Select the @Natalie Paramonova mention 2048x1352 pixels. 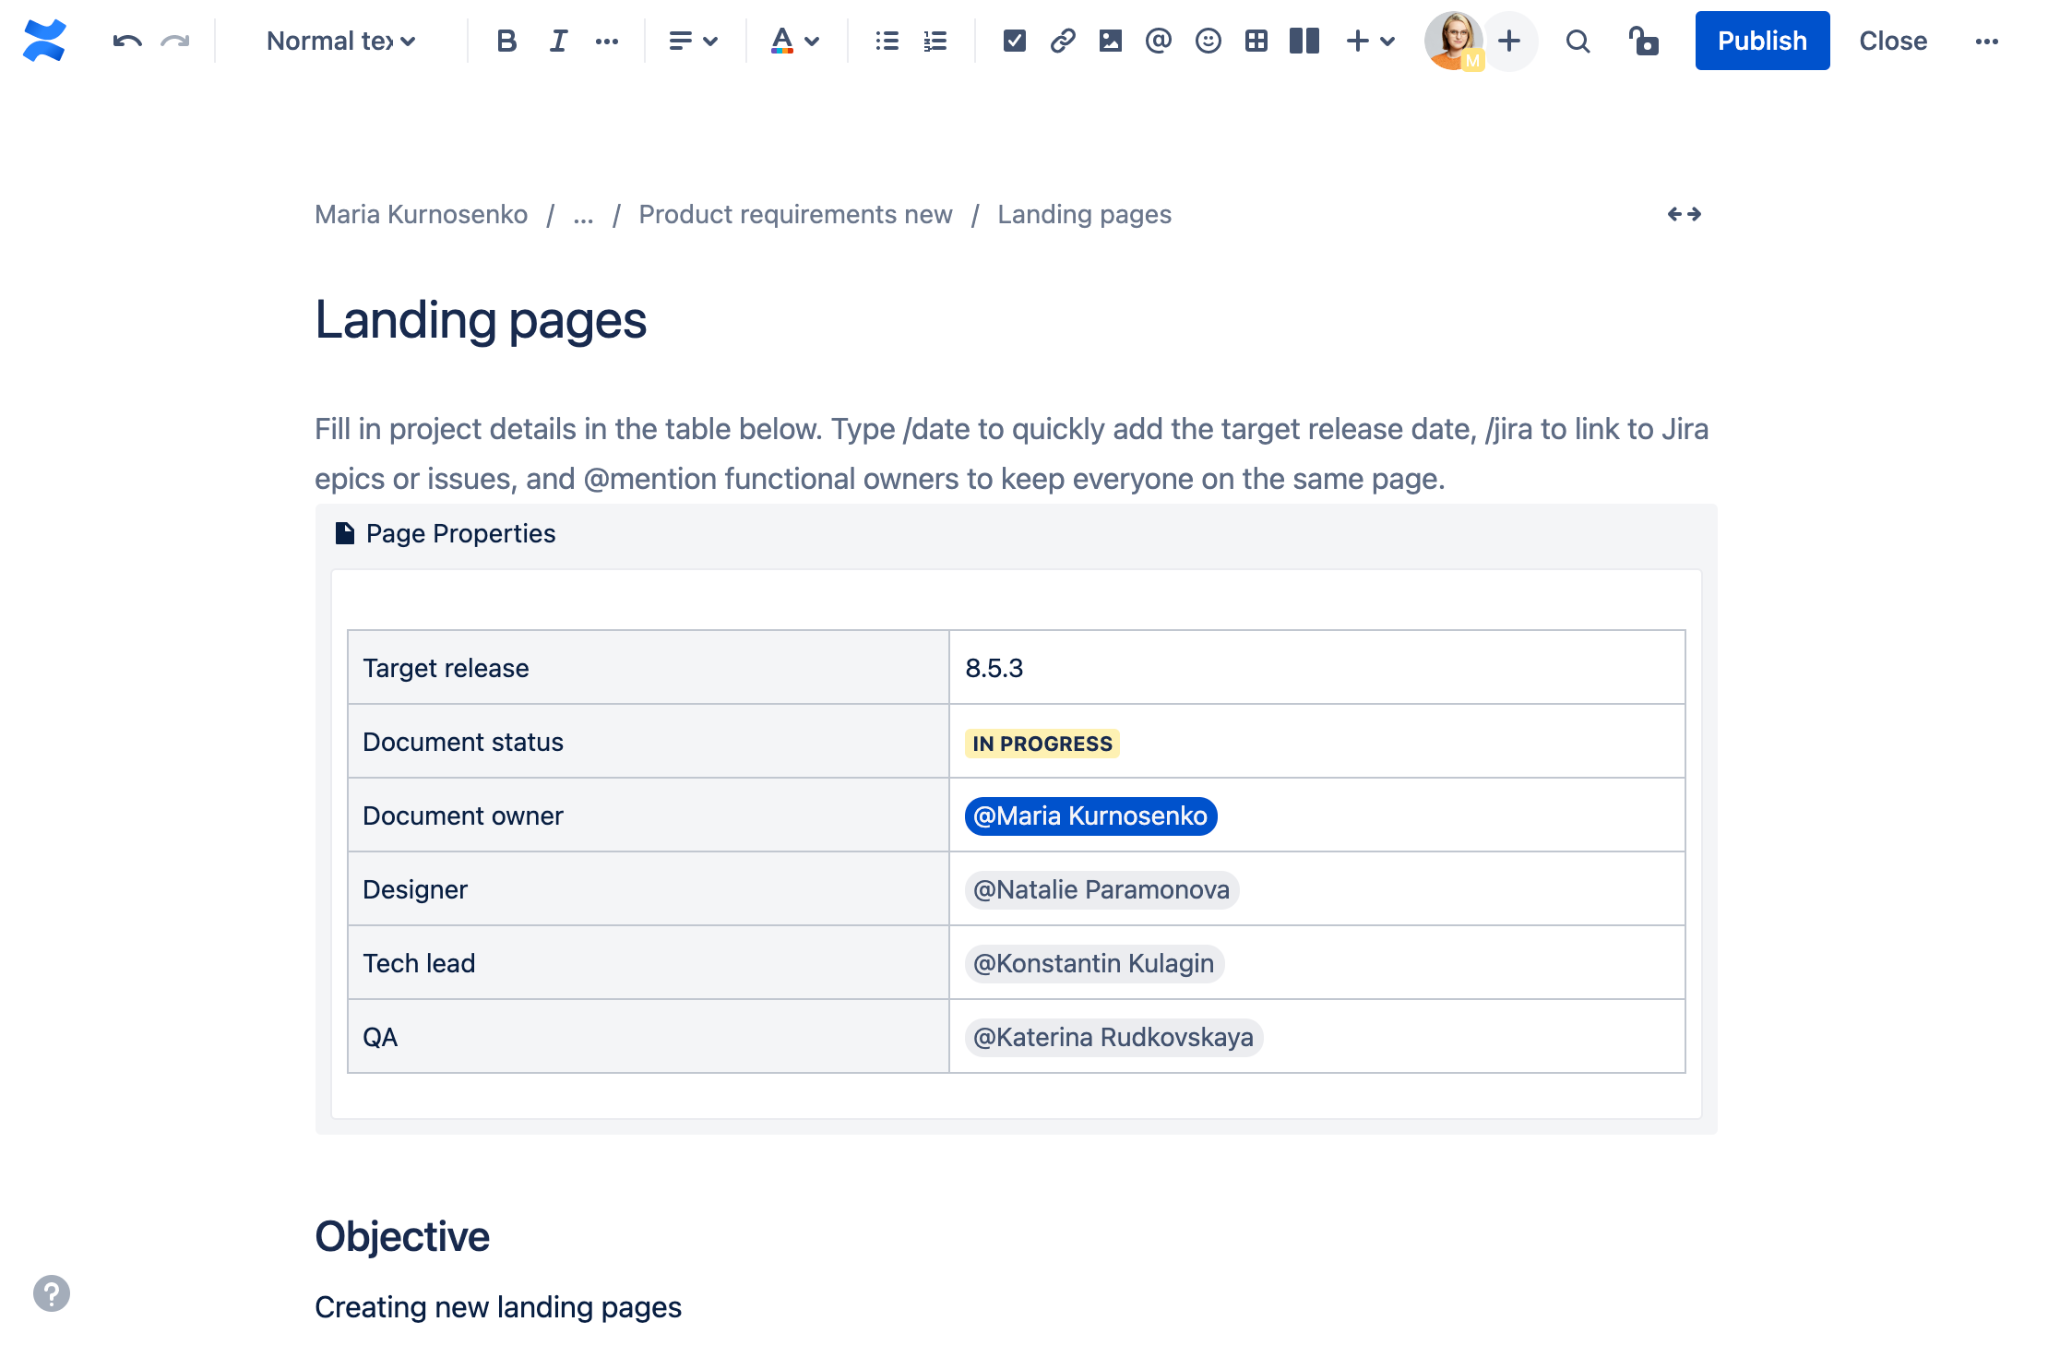[x=1100, y=889]
